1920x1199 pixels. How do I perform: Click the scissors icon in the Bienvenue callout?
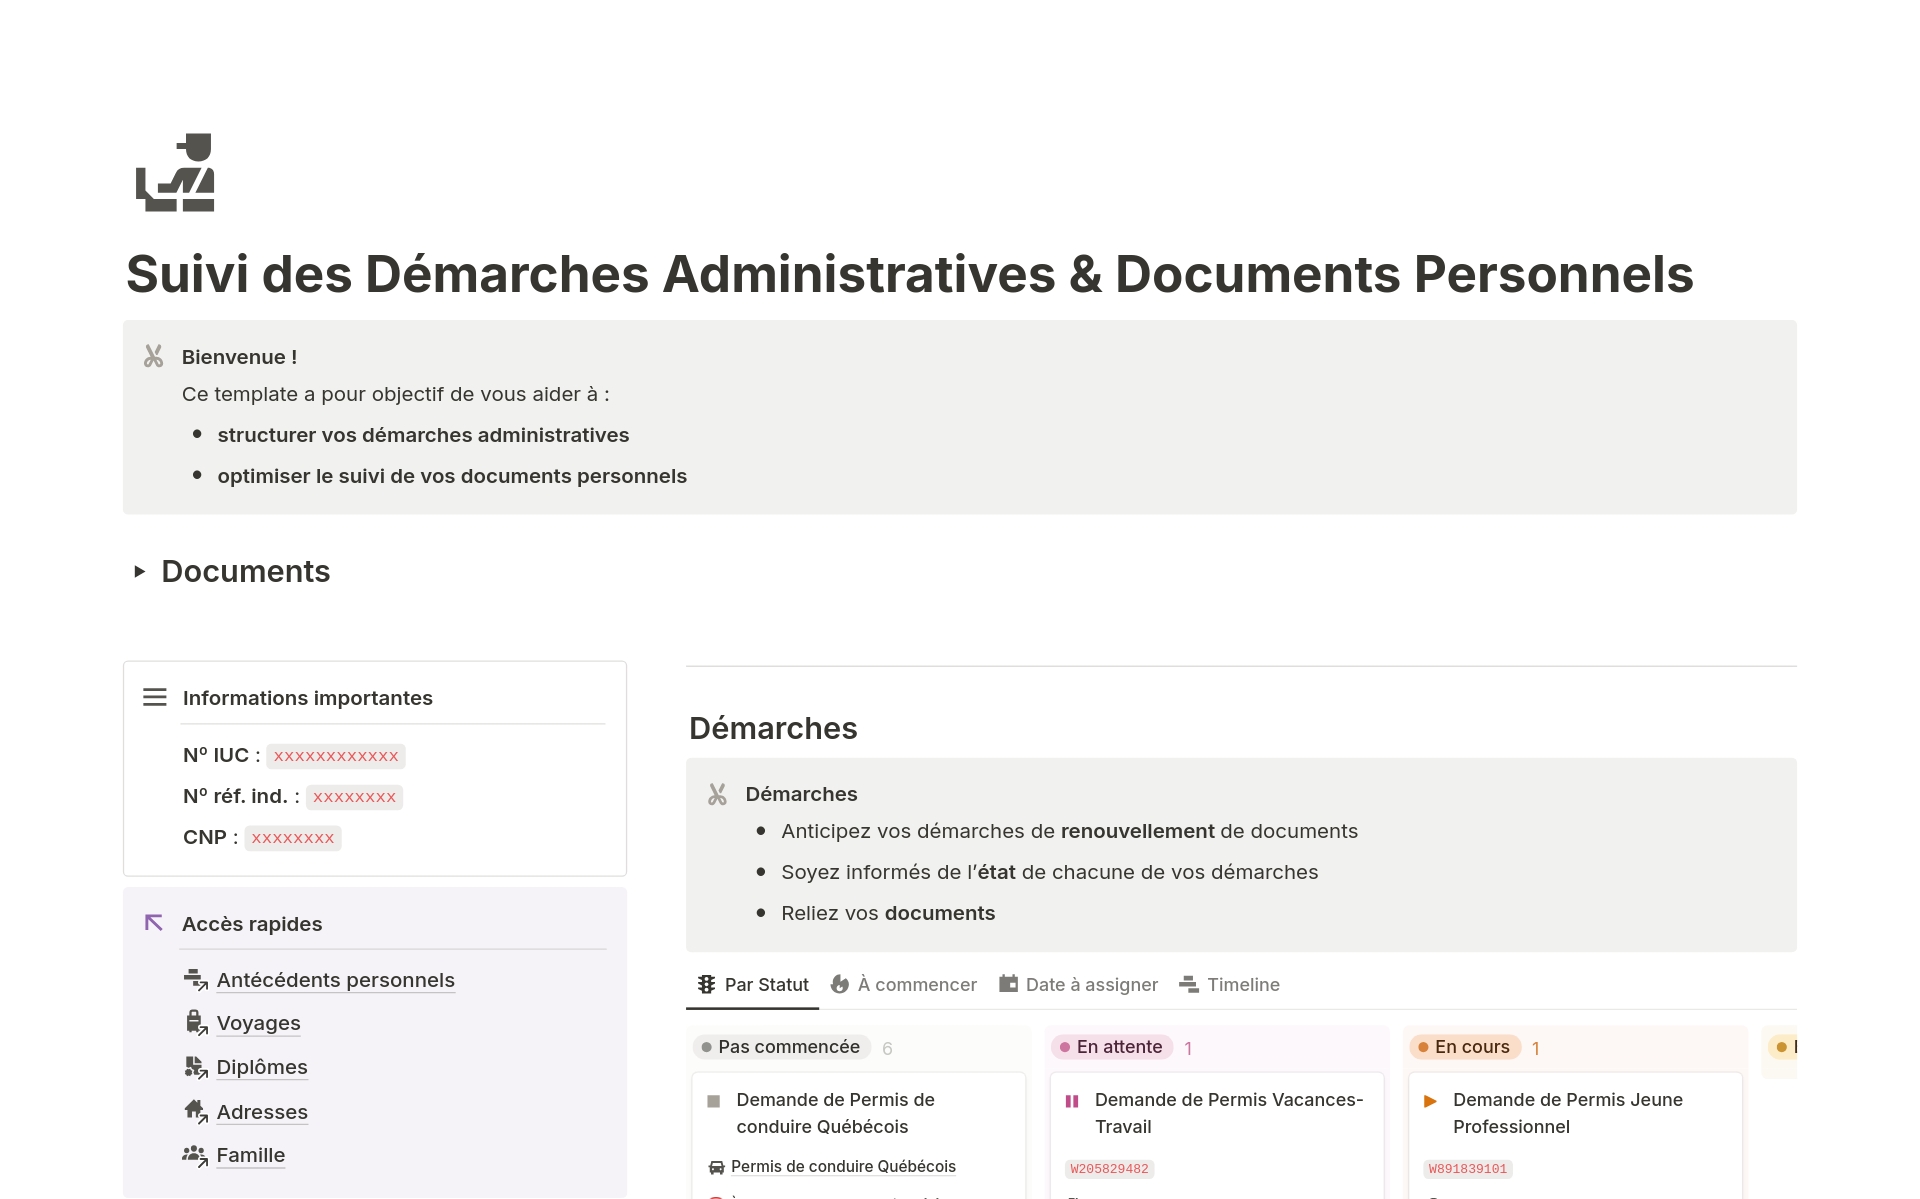coord(153,355)
